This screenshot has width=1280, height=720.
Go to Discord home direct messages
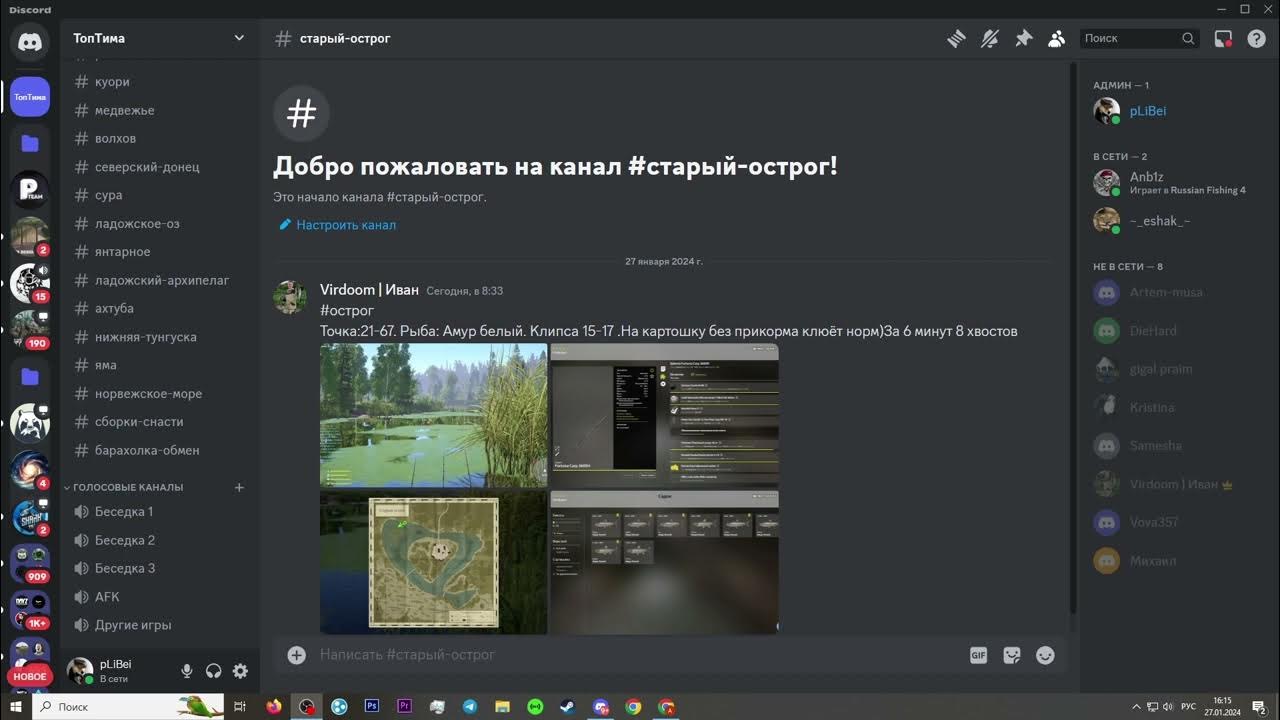pos(30,43)
